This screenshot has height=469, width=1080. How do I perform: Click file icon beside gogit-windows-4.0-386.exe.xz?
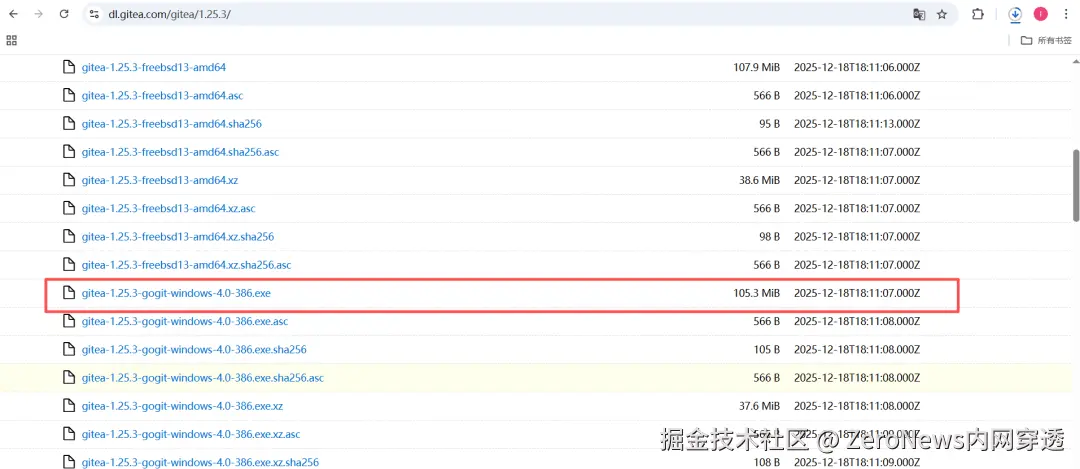click(68, 406)
